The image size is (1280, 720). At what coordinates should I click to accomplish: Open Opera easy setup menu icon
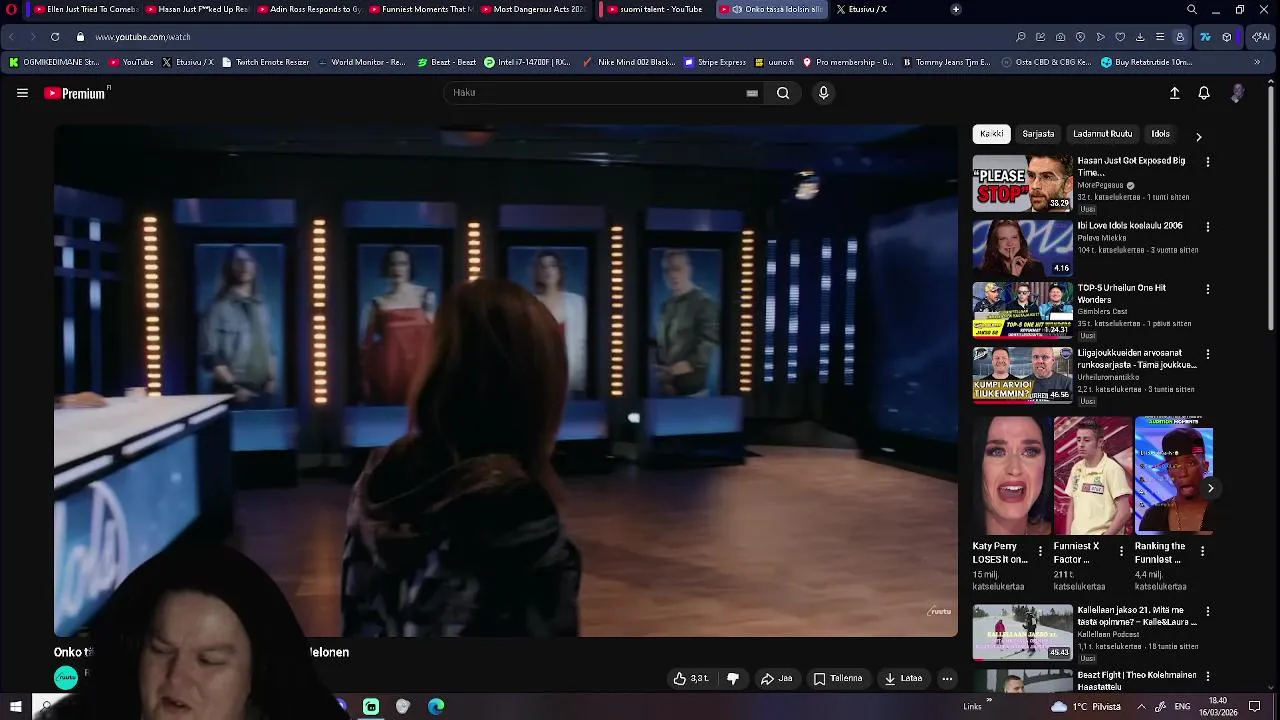(1160, 37)
